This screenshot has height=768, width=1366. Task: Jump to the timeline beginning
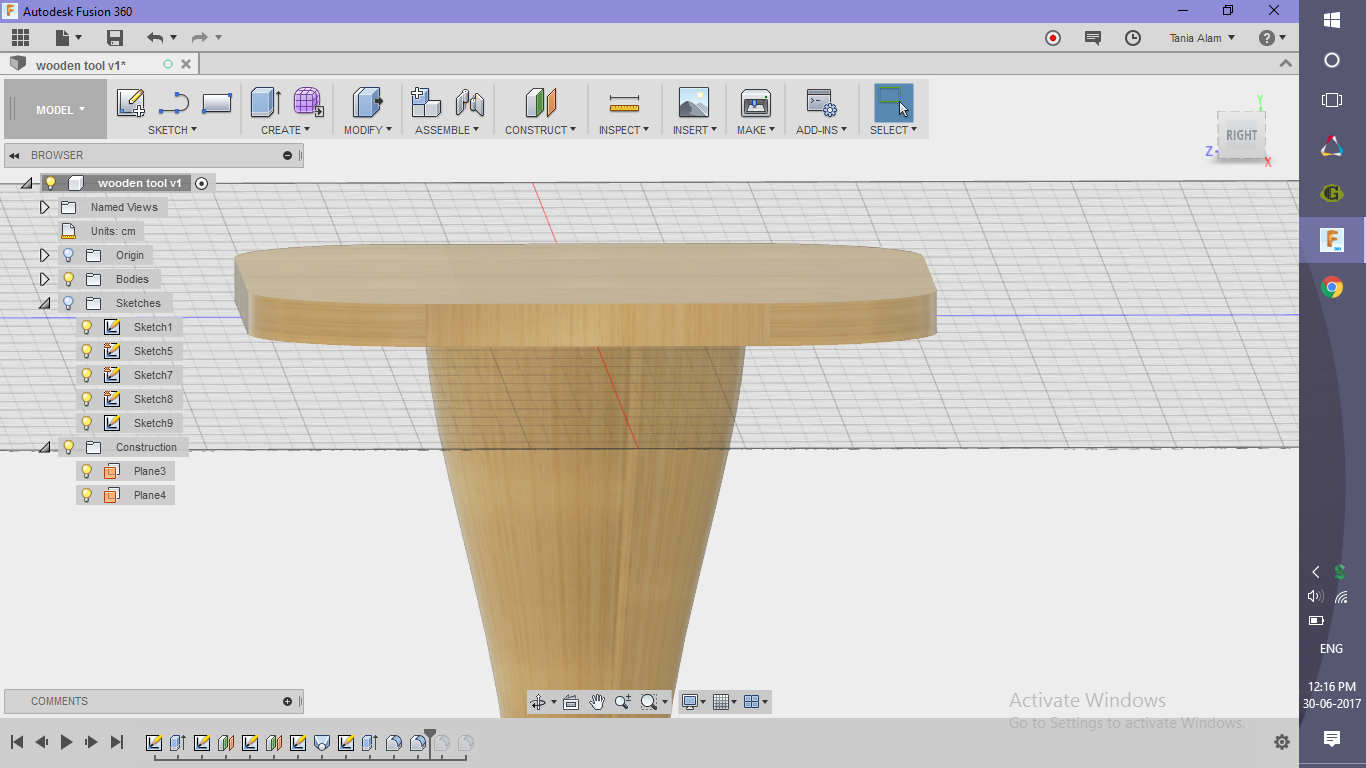[x=17, y=742]
